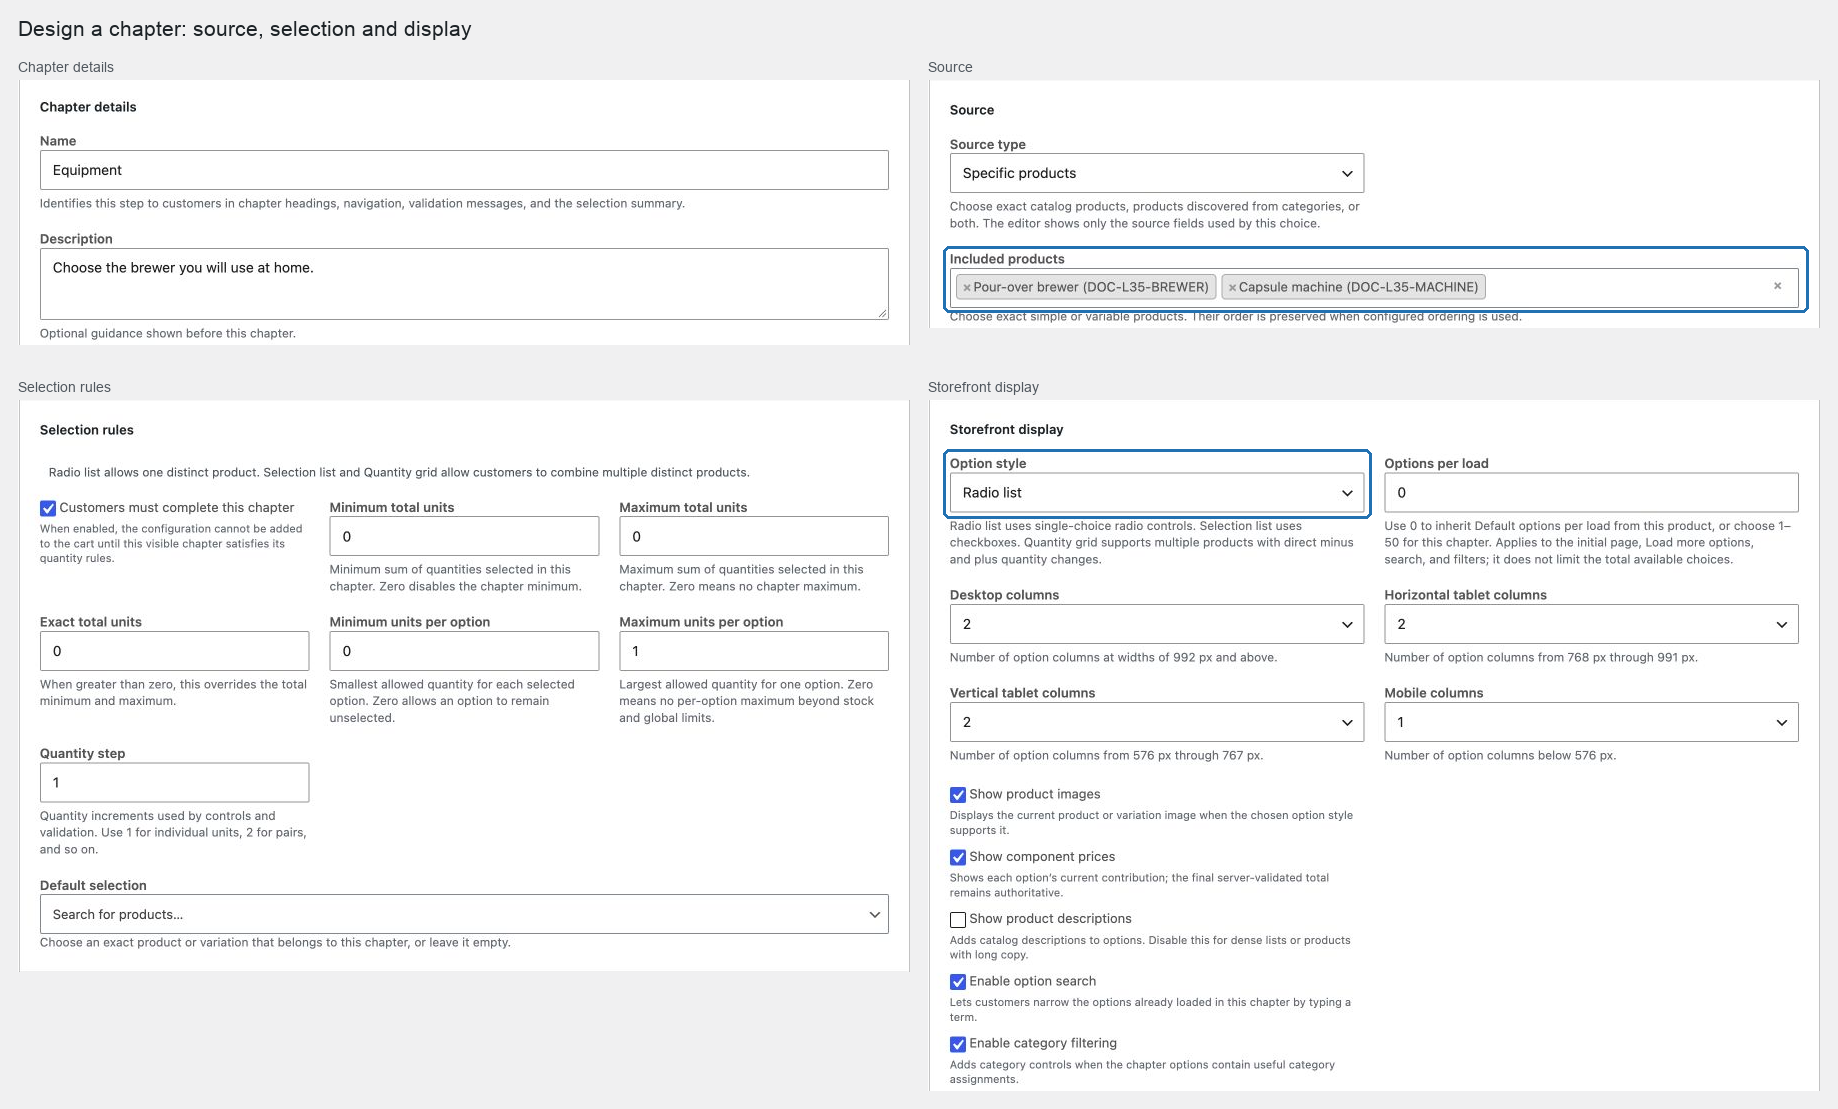
Task: Click the Pour-over brewer (DOC-L35-BREWER) tag text
Action: [1091, 287]
